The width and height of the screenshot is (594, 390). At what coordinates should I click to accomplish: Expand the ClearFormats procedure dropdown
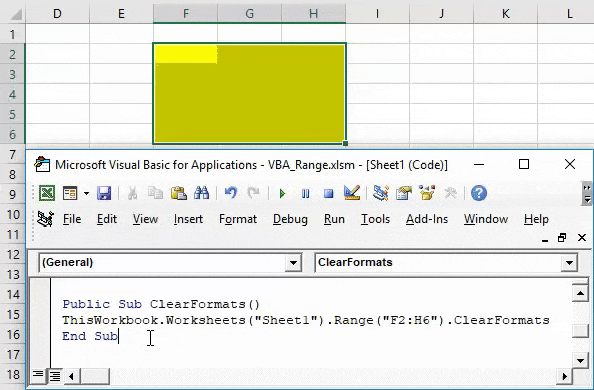[569, 263]
